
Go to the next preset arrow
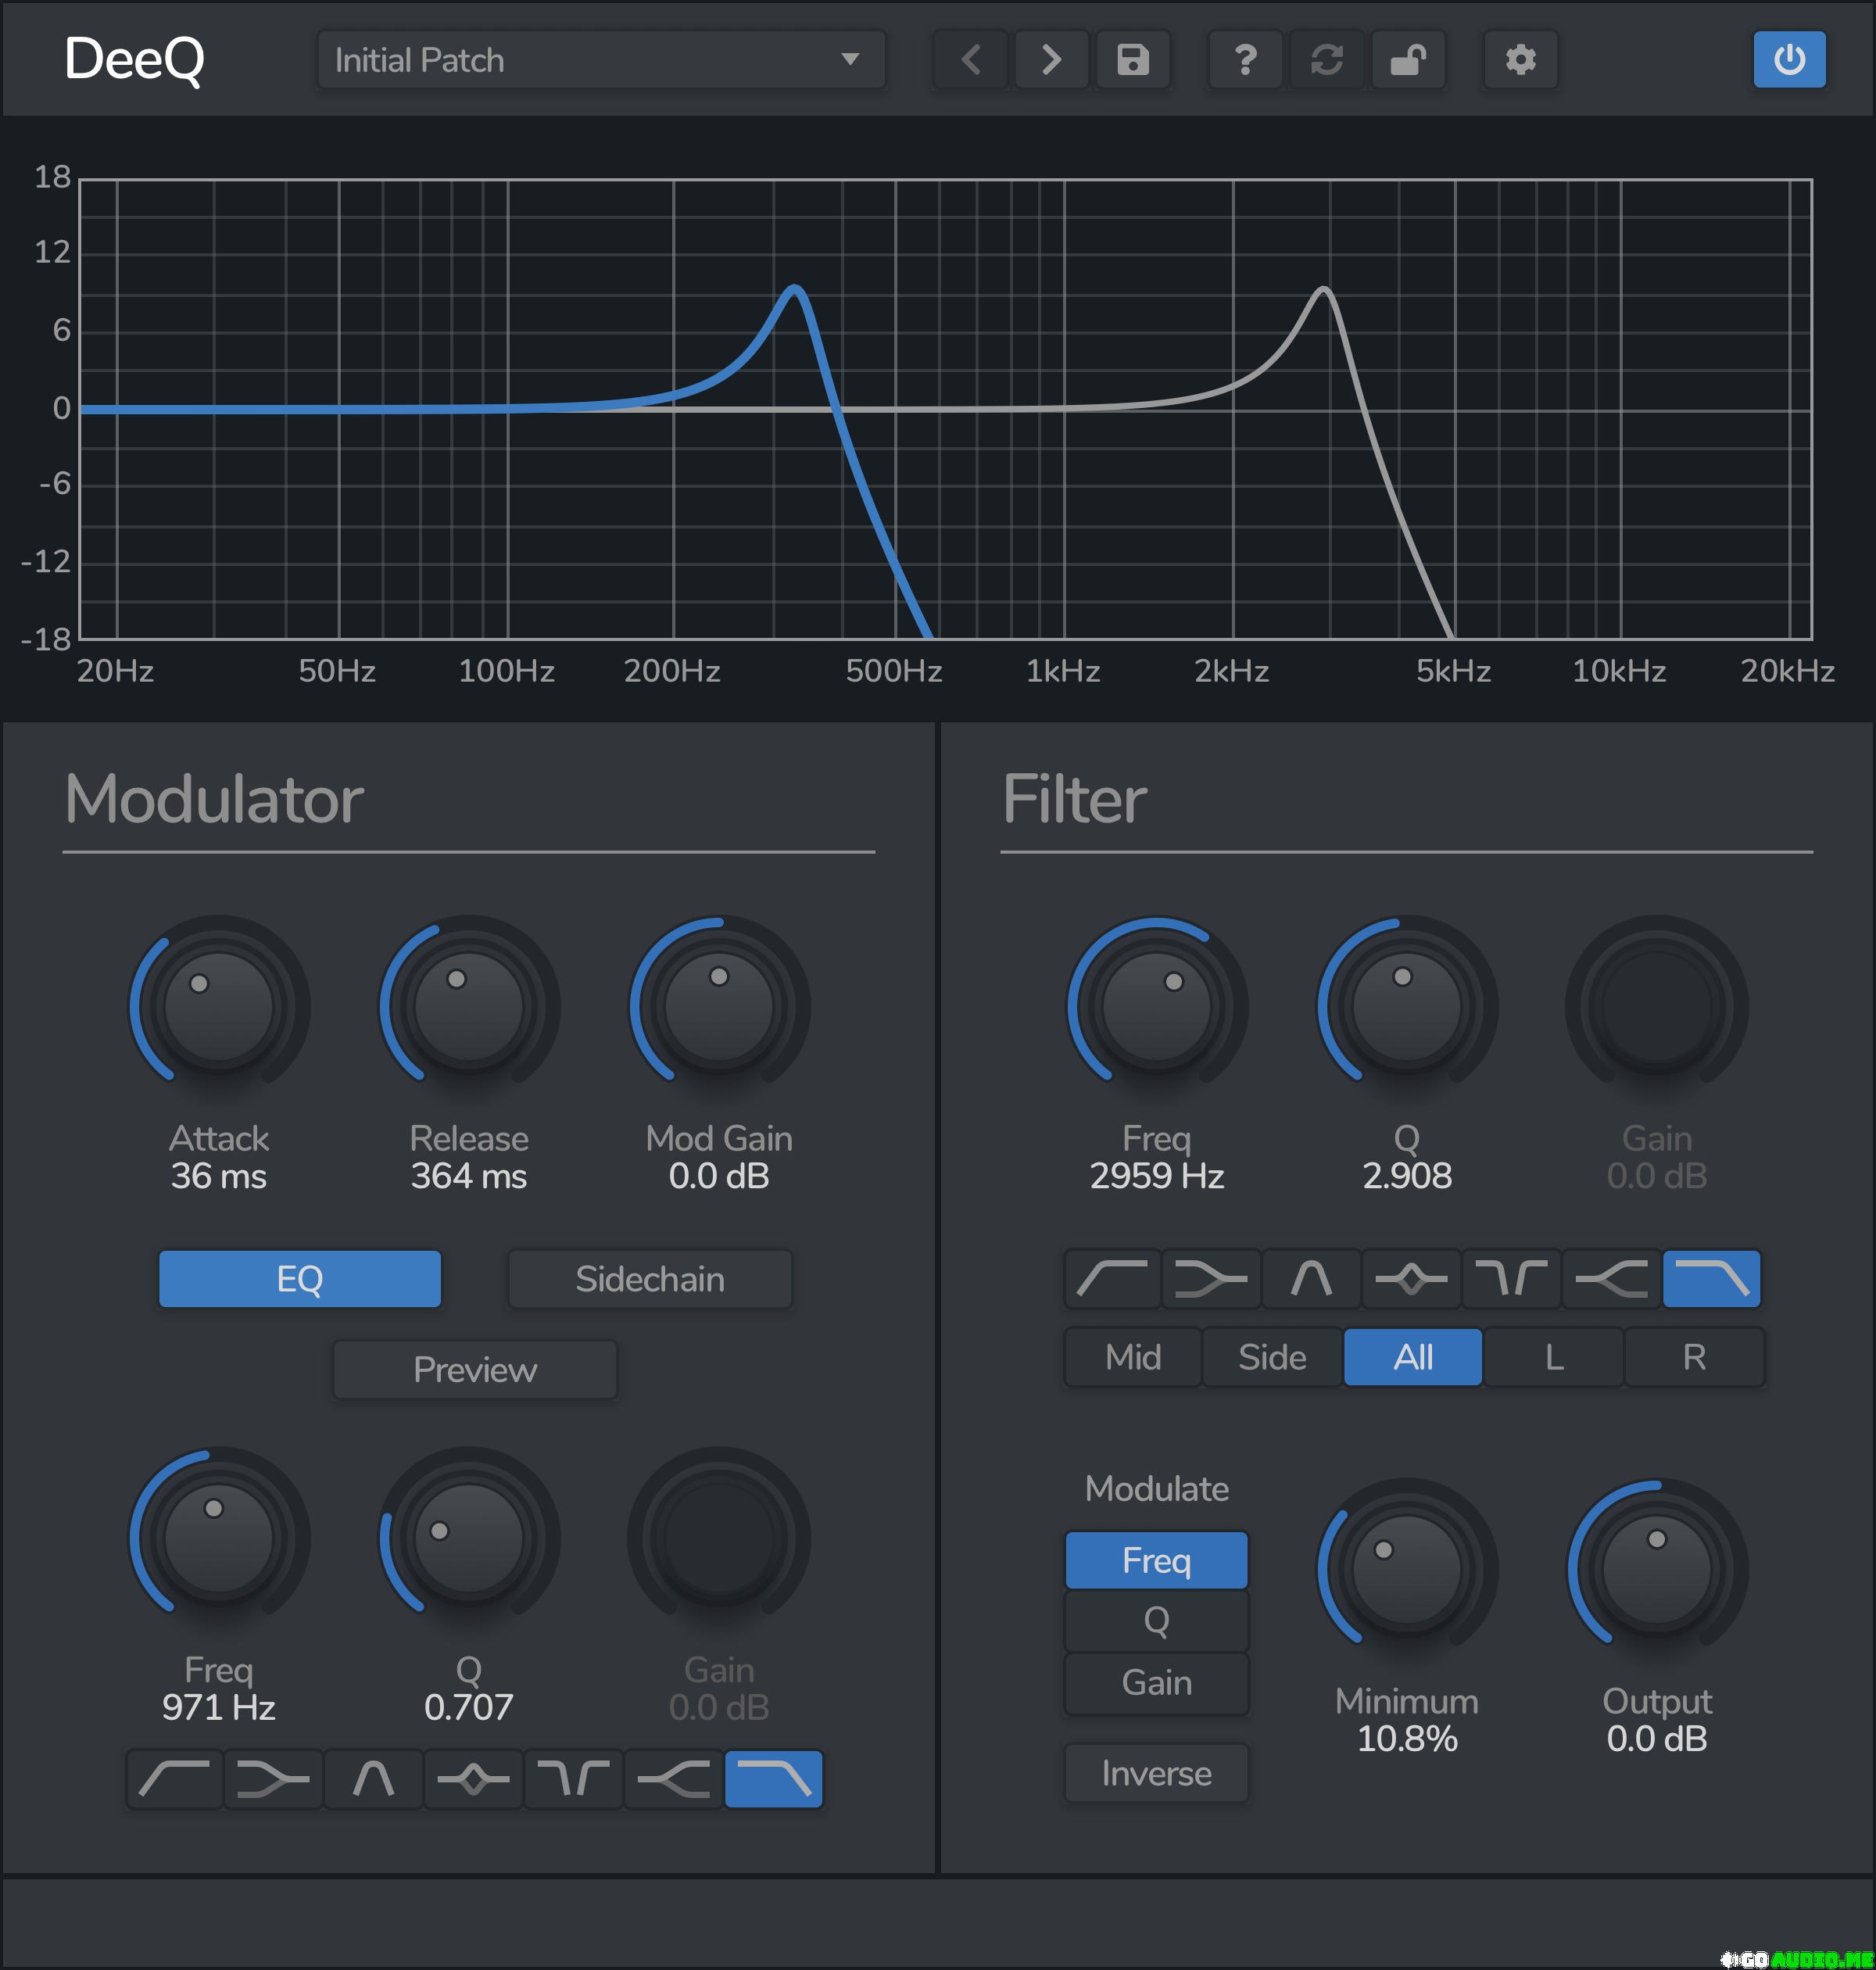1051,60
